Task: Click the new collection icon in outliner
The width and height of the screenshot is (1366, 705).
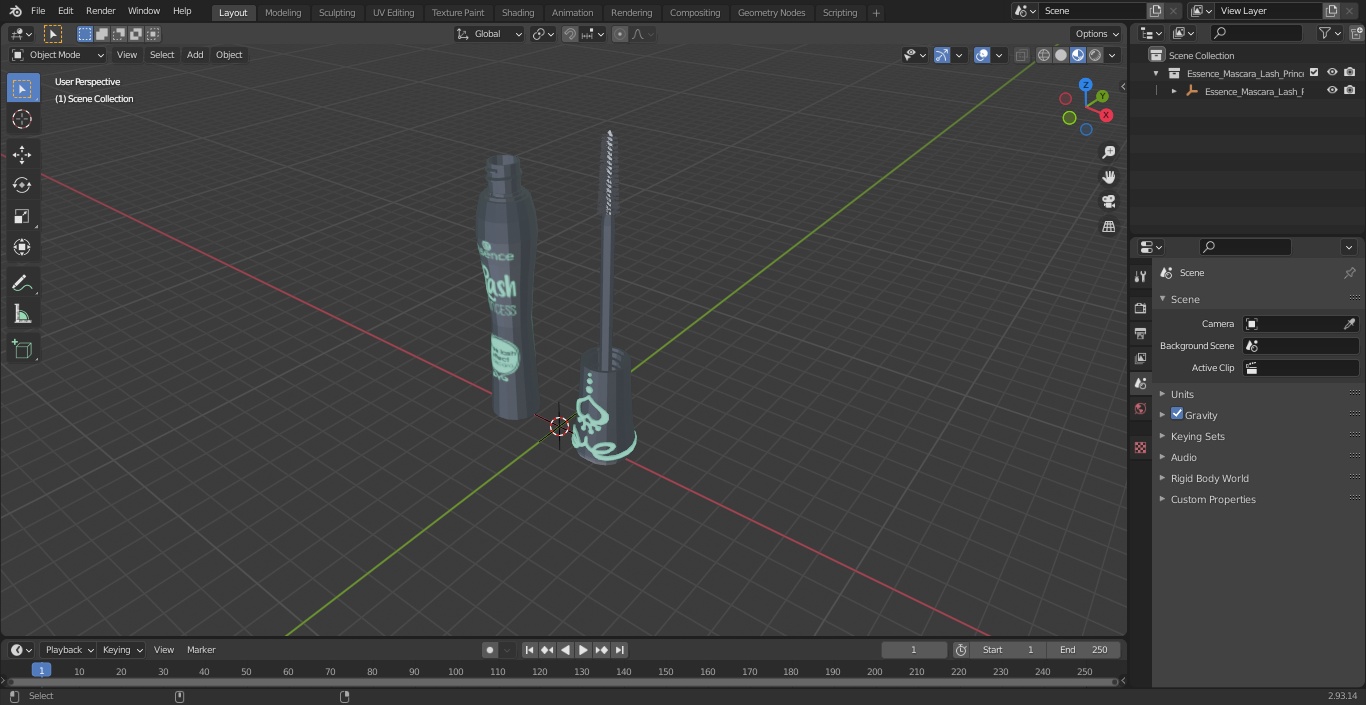Action: (1357, 33)
